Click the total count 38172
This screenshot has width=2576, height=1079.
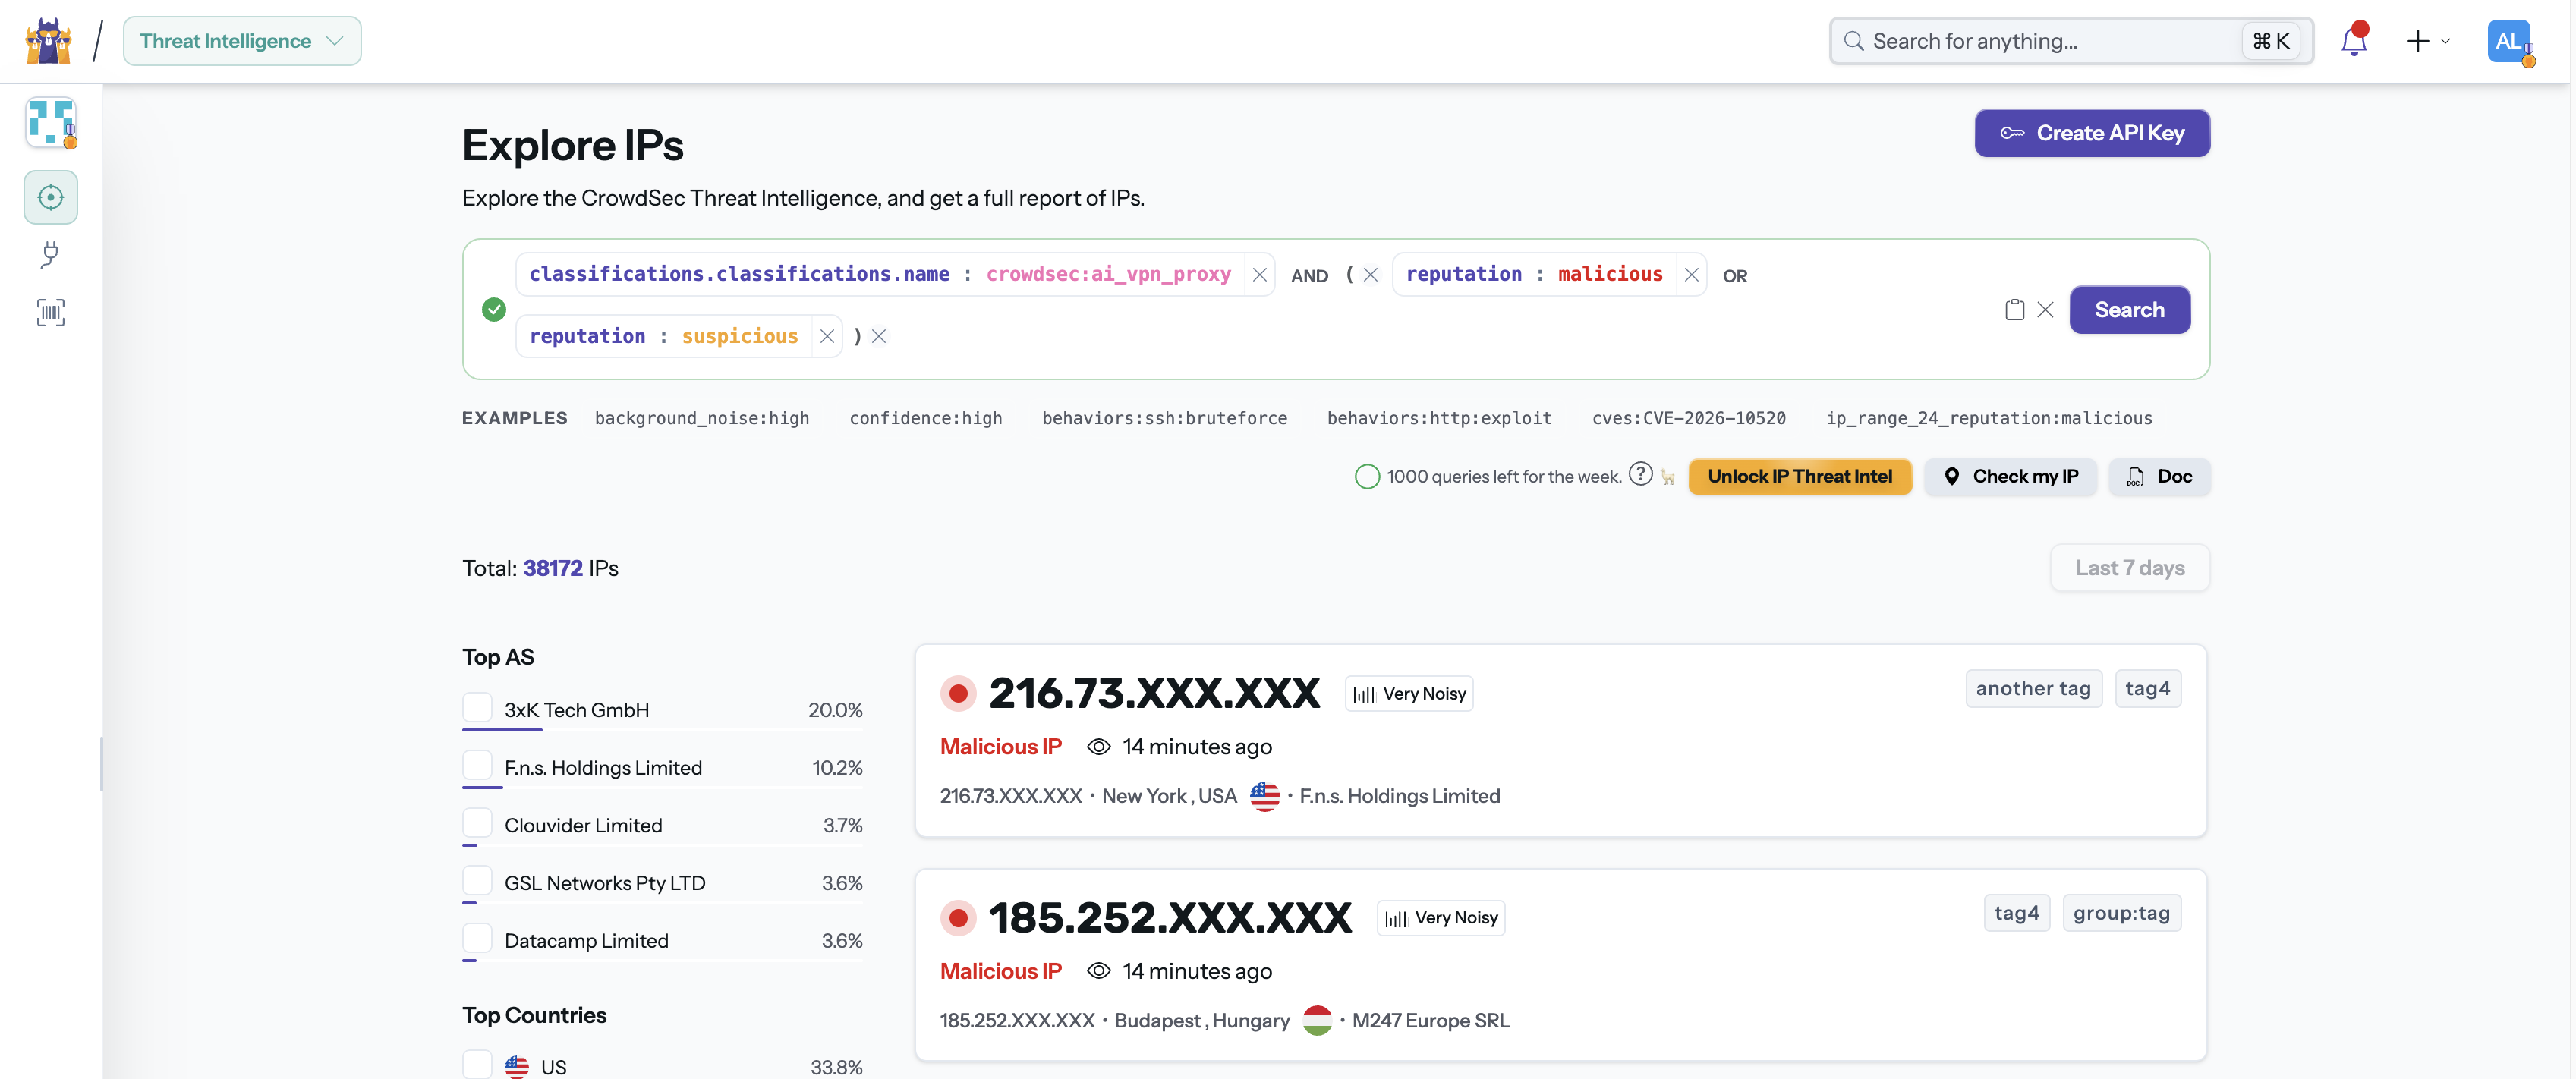tap(552, 568)
